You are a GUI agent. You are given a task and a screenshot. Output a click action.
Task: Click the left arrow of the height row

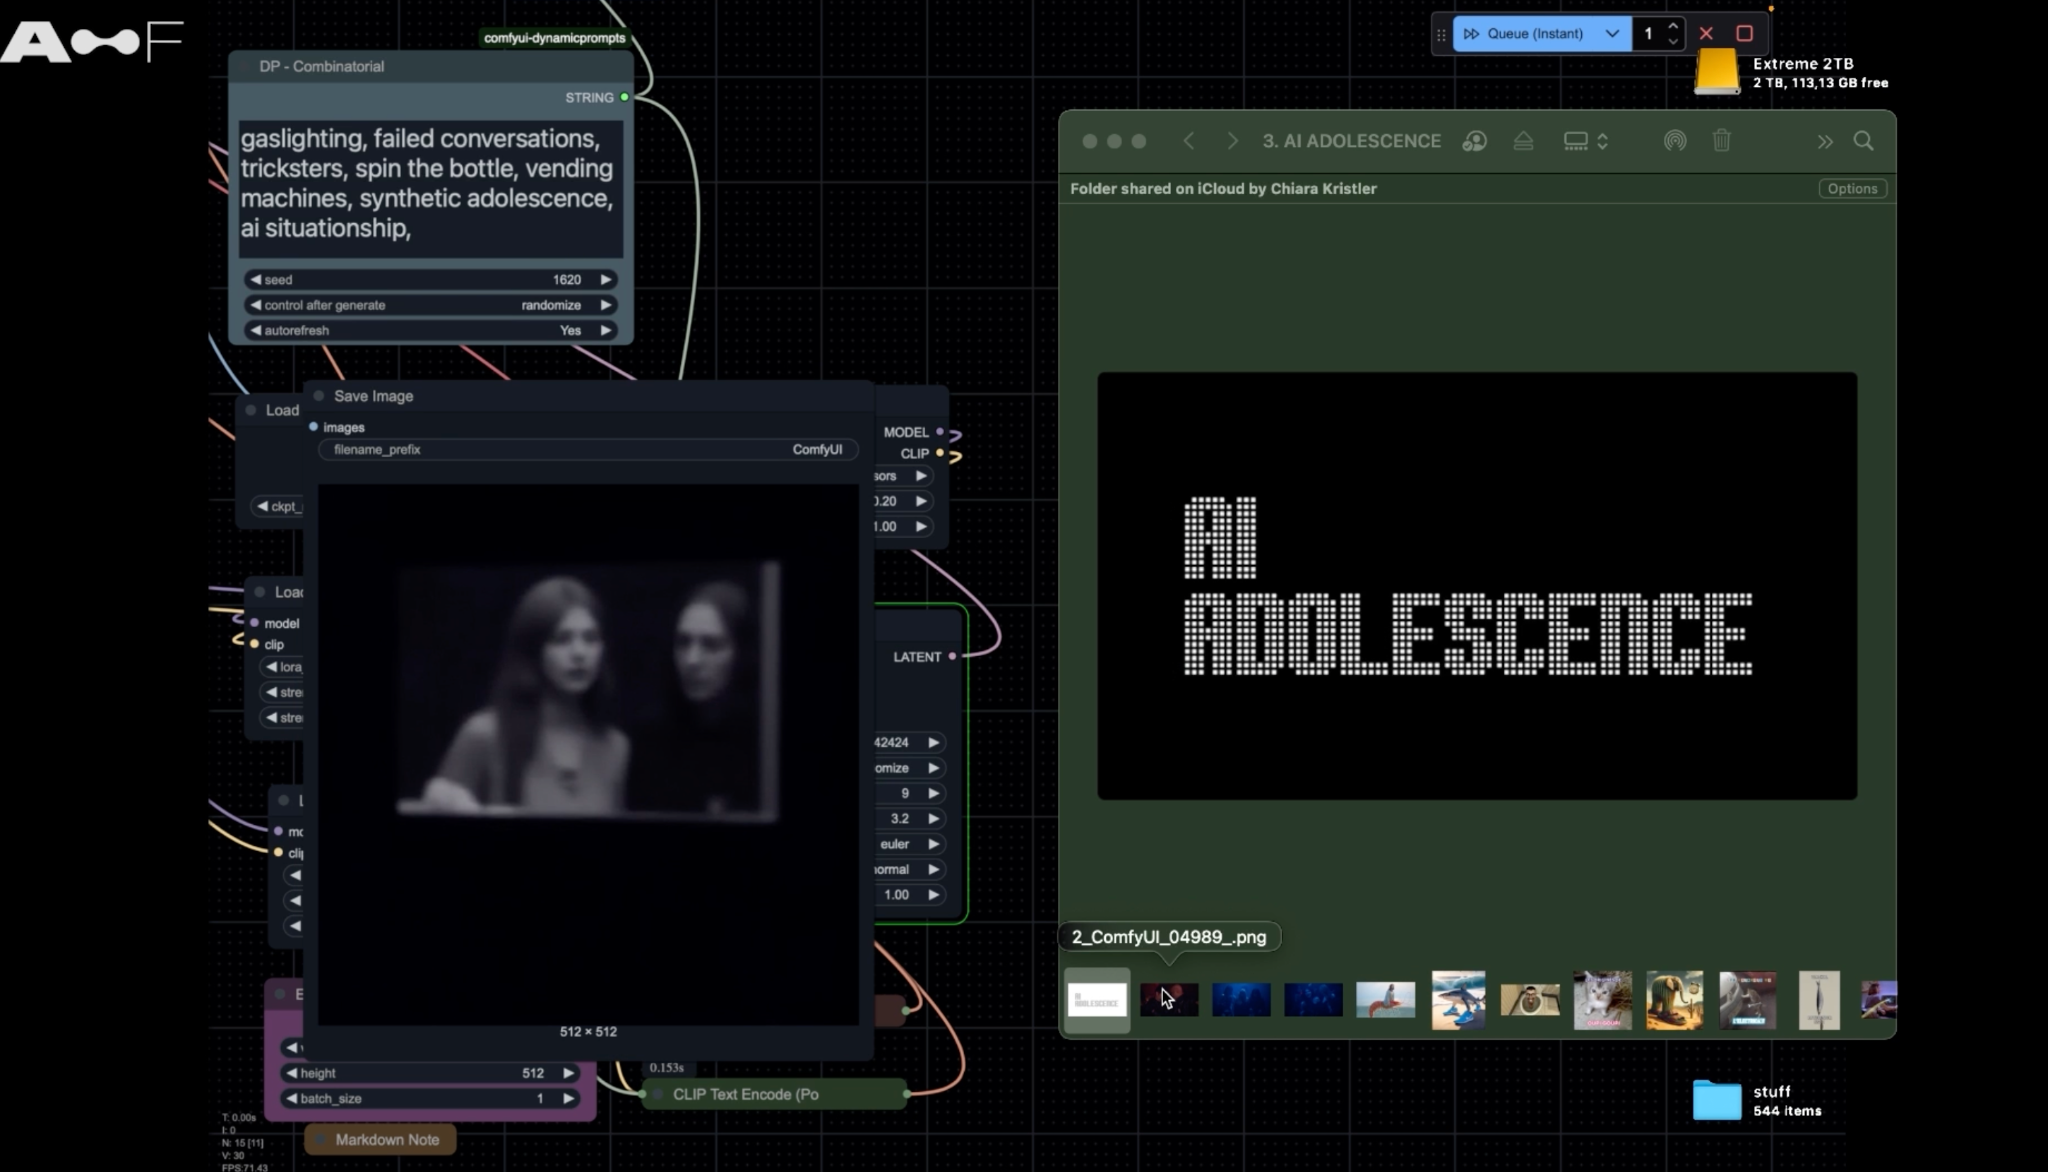pyautogui.click(x=291, y=1073)
